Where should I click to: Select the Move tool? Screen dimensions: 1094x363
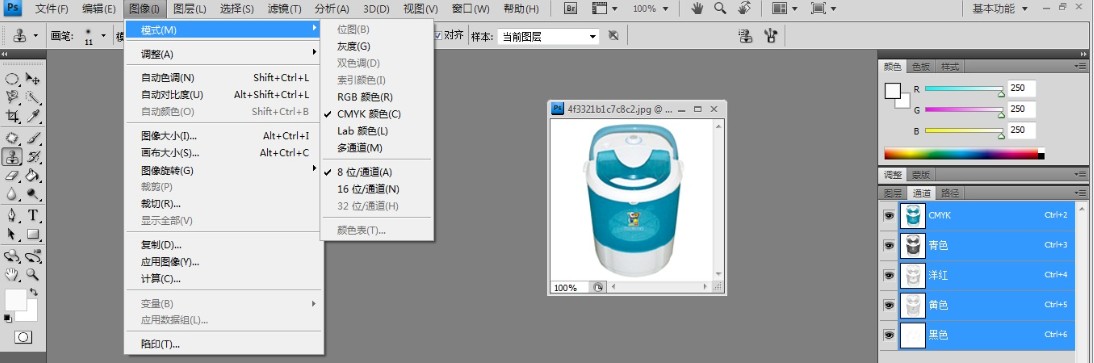[33, 78]
